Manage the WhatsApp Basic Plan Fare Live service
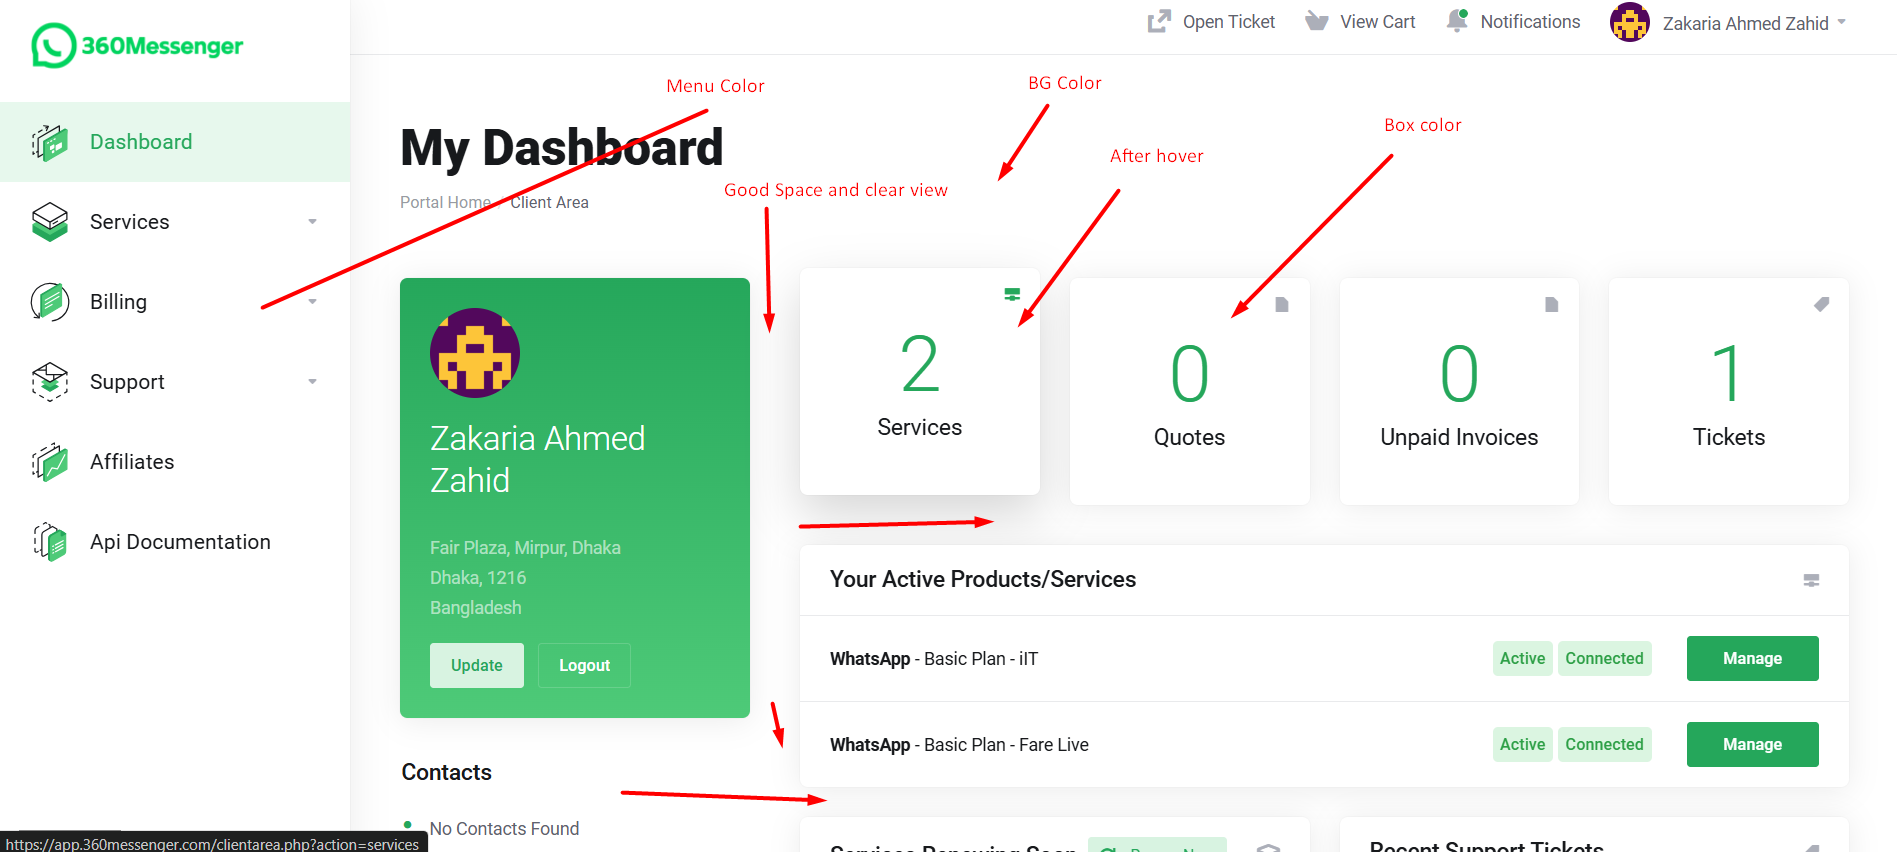 pyautogui.click(x=1752, y=744)
